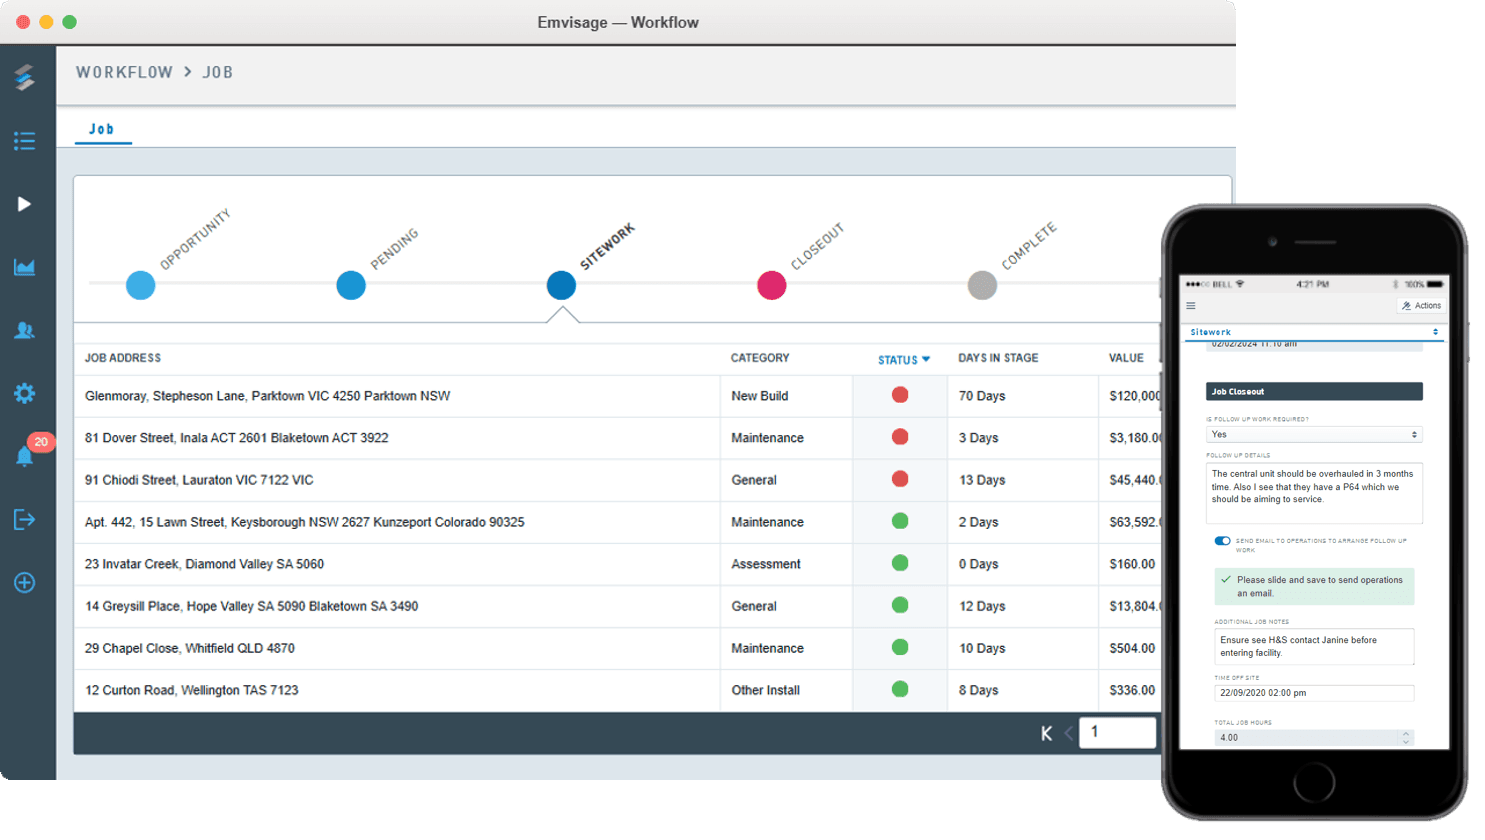Click the previous page chevron in pager
Image resolution: width=1485 pixels, height=840 pixels.
tap(1068, 733)
